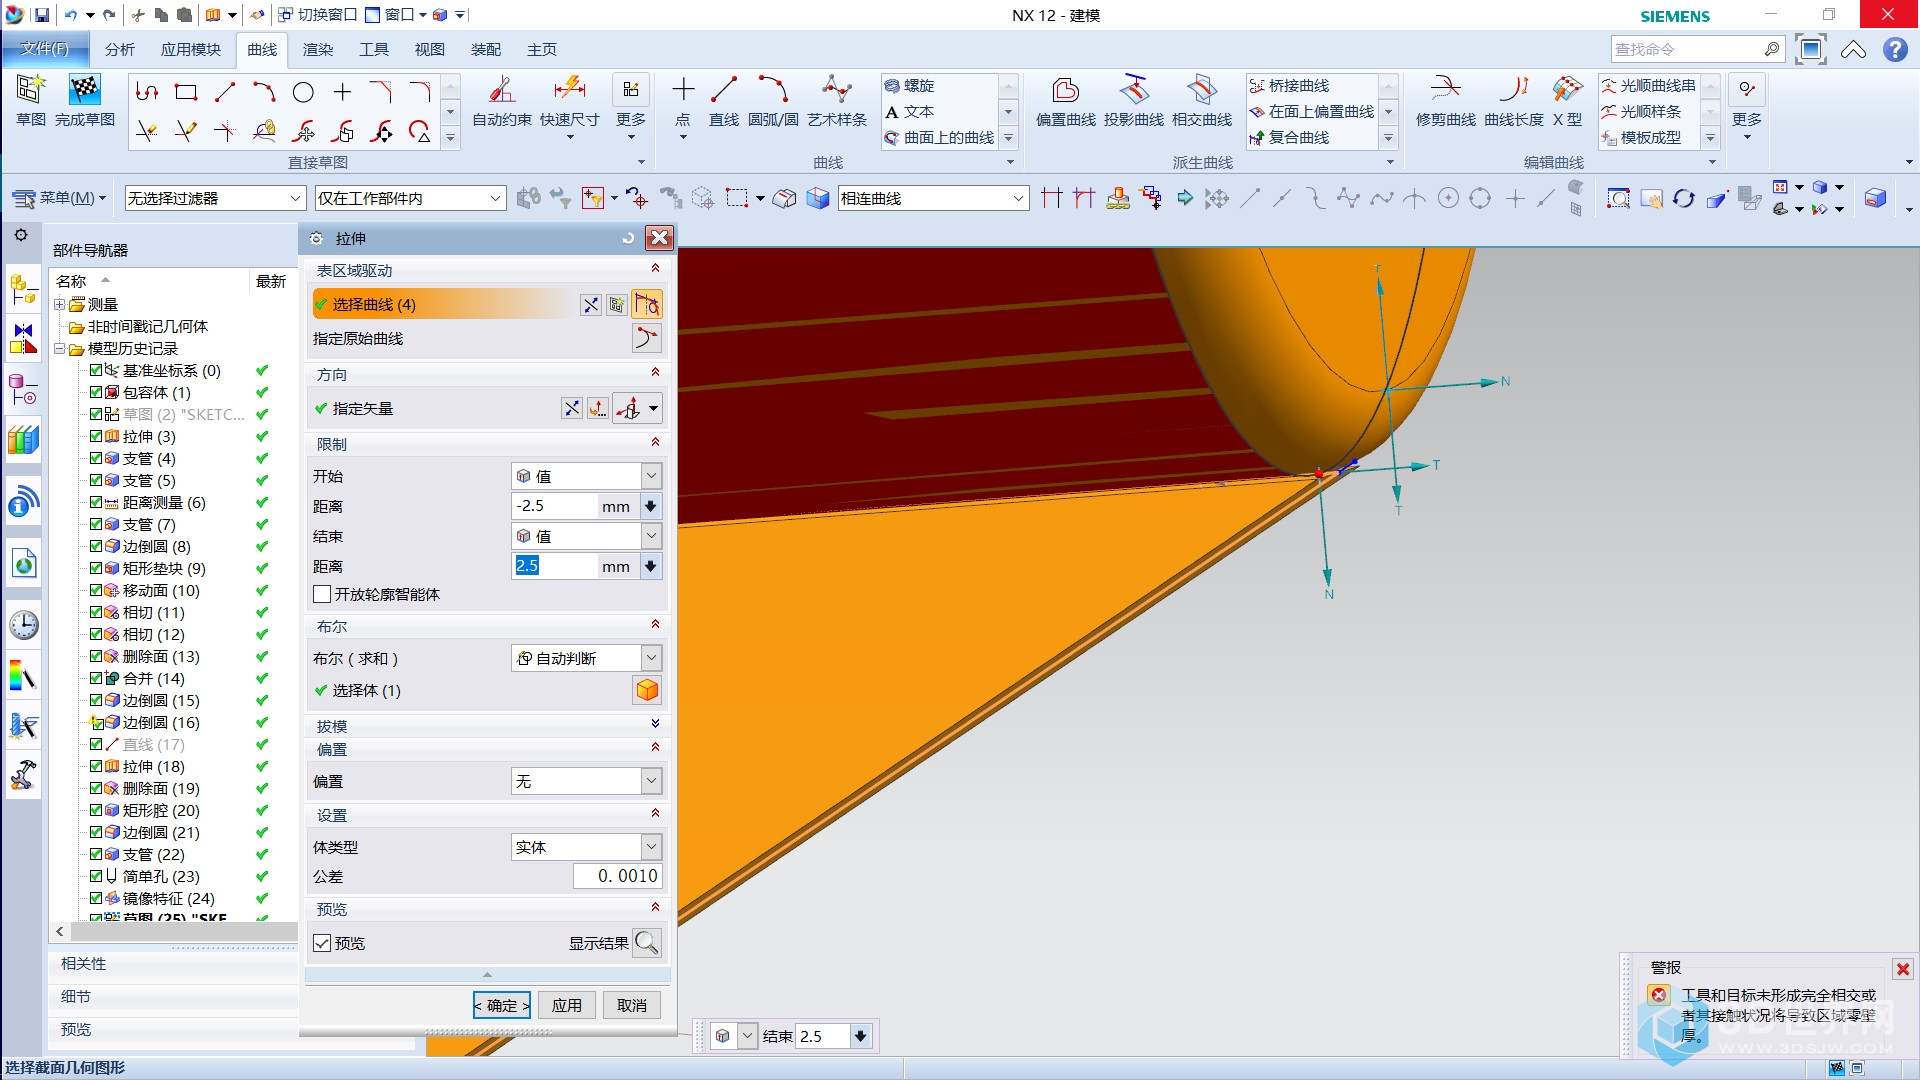Screen dimensions: 1920x1080
Task: Click the X-Form (X 型) icon
Action: click(1567, 90)
